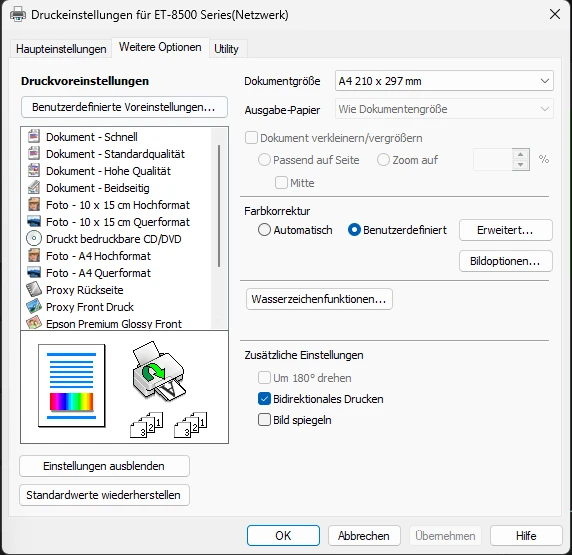Expand the Ausgabe-Papier combo box
Viewport: 572px width, 555px height.
point(444,109)
